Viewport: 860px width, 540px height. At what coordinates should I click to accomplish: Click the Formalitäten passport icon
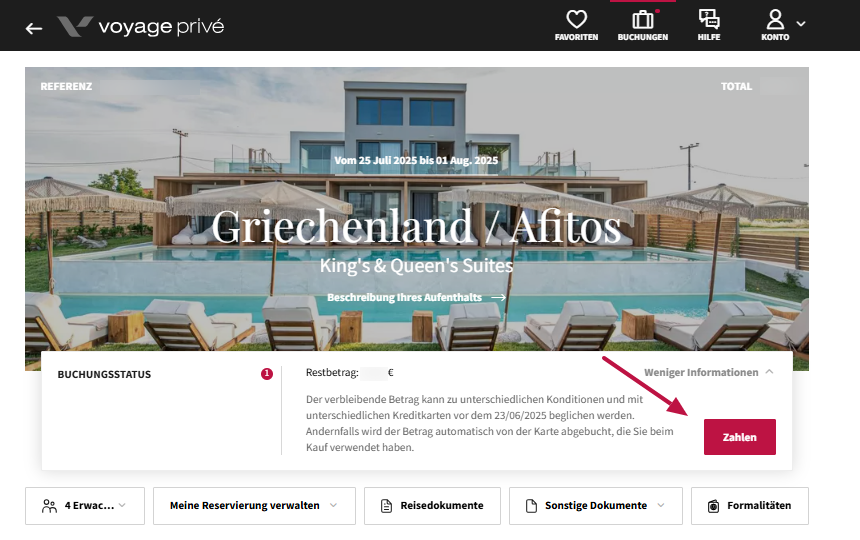pos(713,506)
